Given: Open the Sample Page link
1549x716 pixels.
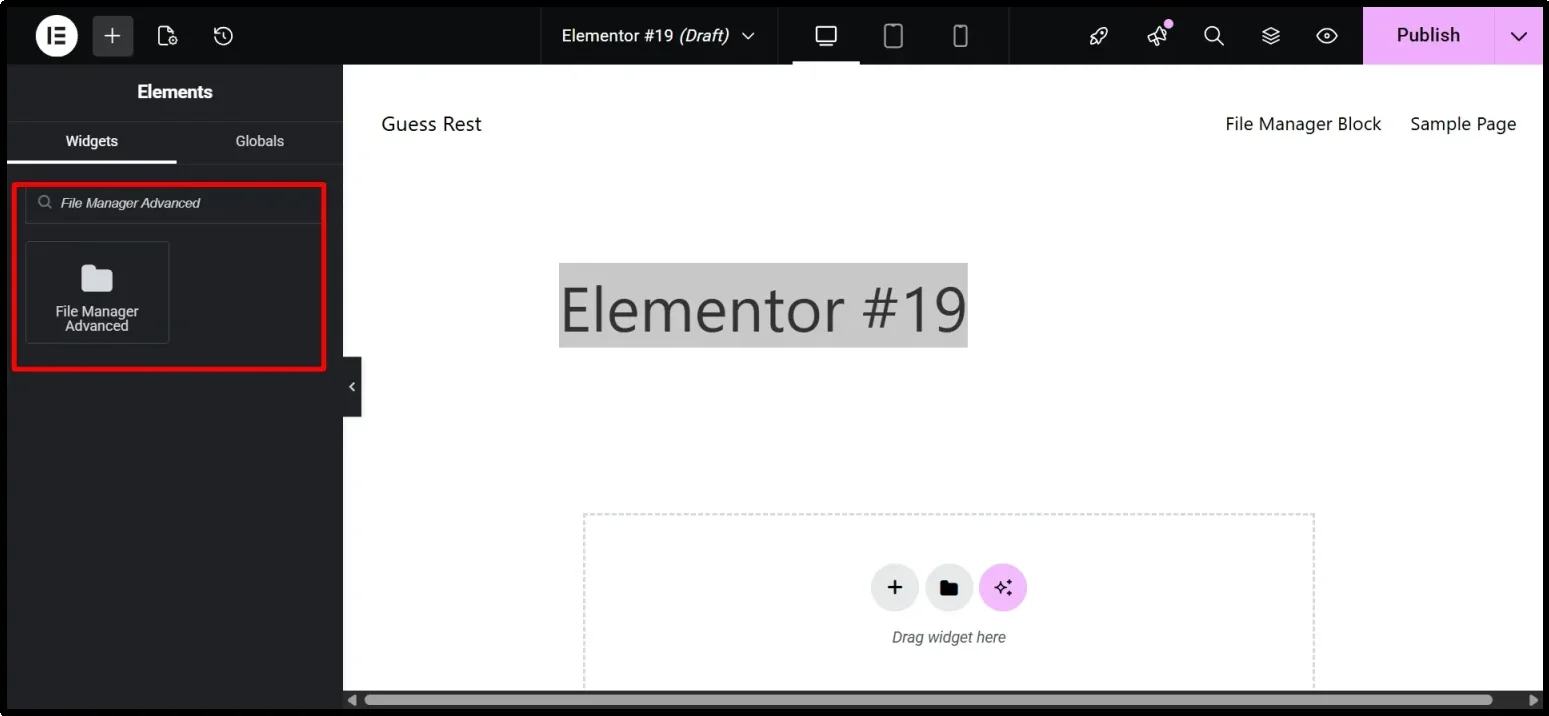Looking at the screenshot, I should 1463,123.
